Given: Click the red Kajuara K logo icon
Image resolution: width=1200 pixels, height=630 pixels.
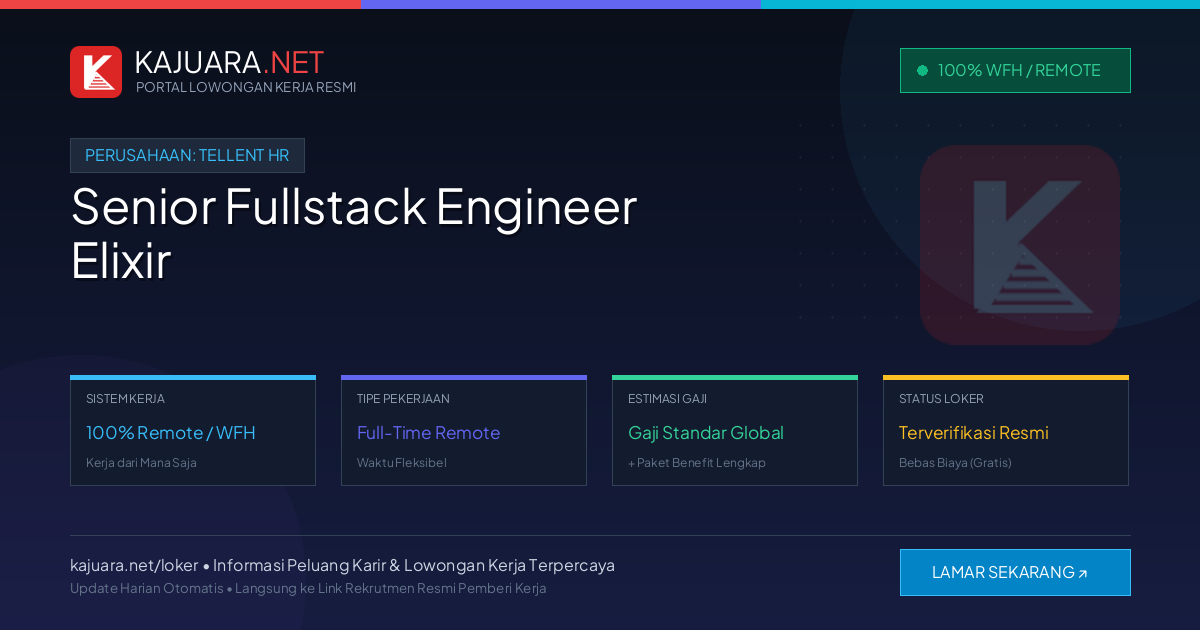Looking at the screenshot, I should [x=96, y=72].
